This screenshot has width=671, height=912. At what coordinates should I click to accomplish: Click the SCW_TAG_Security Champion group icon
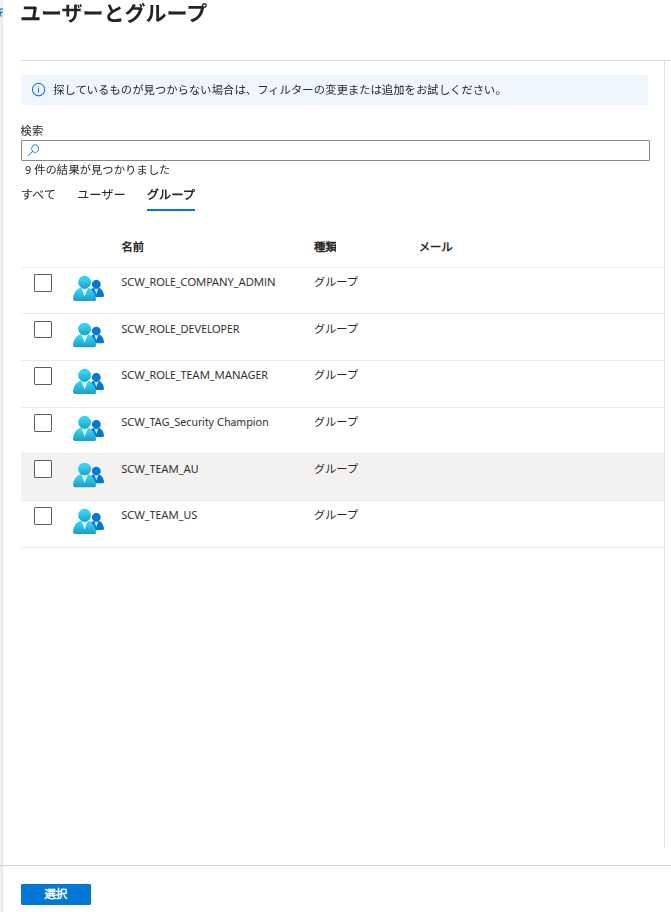coord(88,428)
